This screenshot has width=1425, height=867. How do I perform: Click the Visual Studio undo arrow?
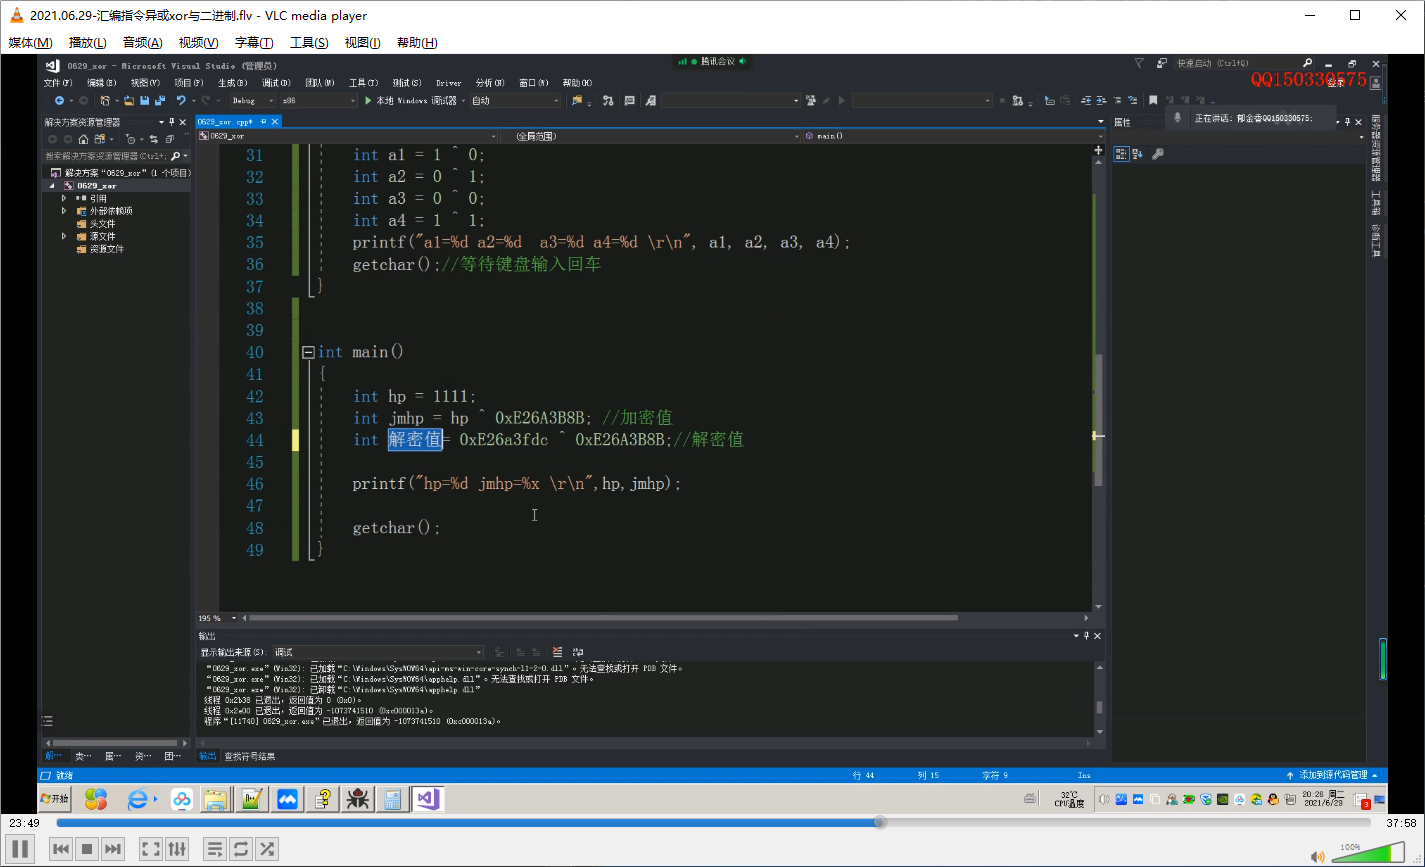pos(181,101)
